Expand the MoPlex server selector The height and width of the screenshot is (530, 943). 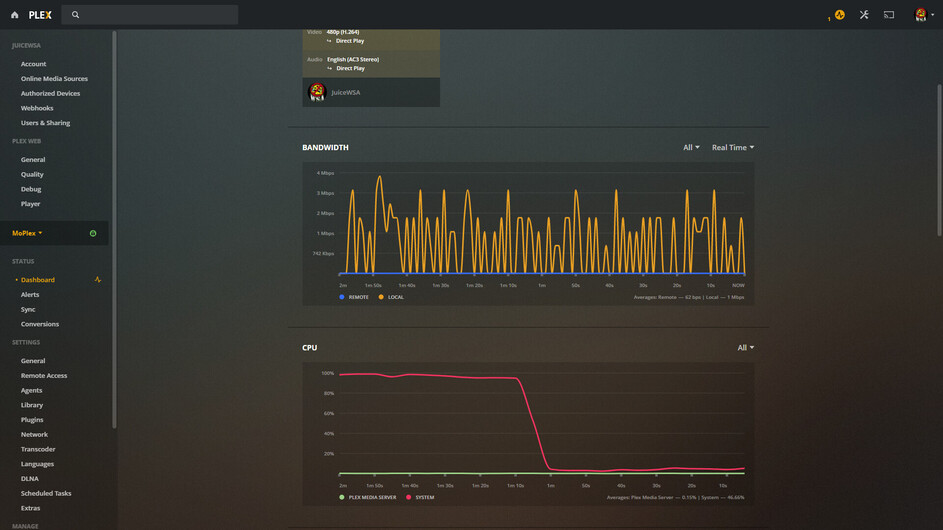pos(28,233)
